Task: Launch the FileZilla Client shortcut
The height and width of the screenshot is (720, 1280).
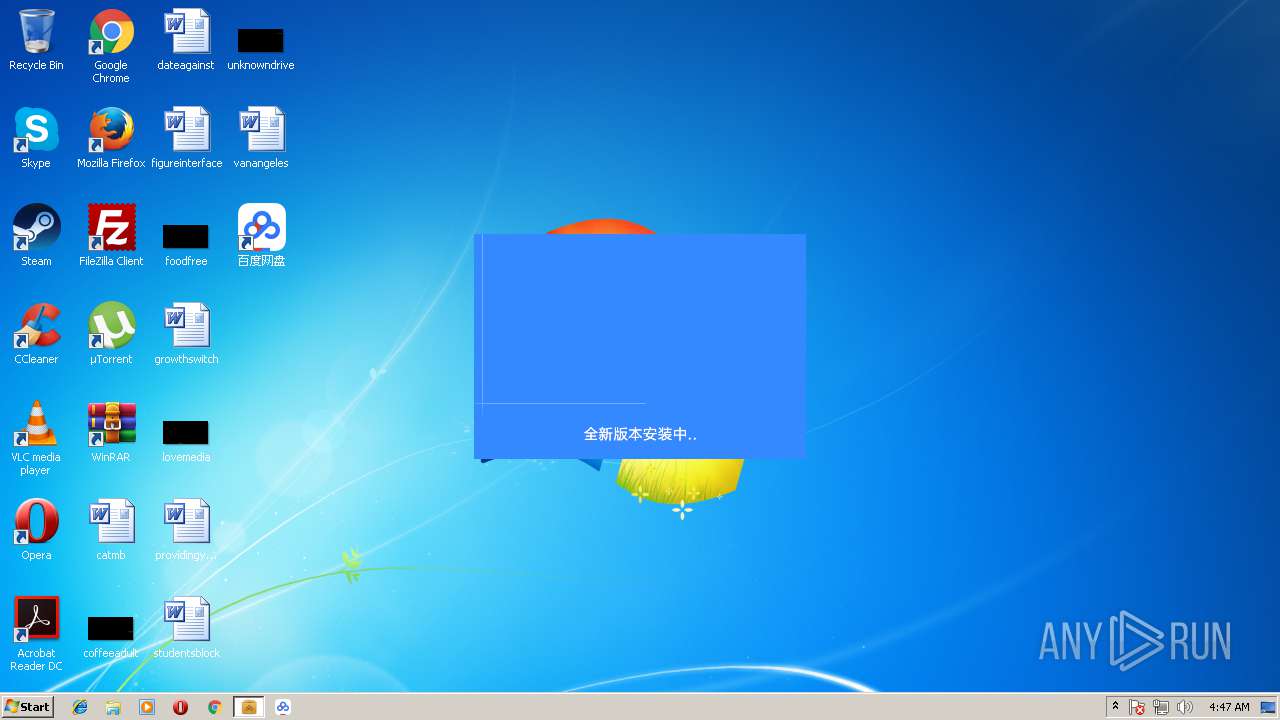Action: pos(111,236)
